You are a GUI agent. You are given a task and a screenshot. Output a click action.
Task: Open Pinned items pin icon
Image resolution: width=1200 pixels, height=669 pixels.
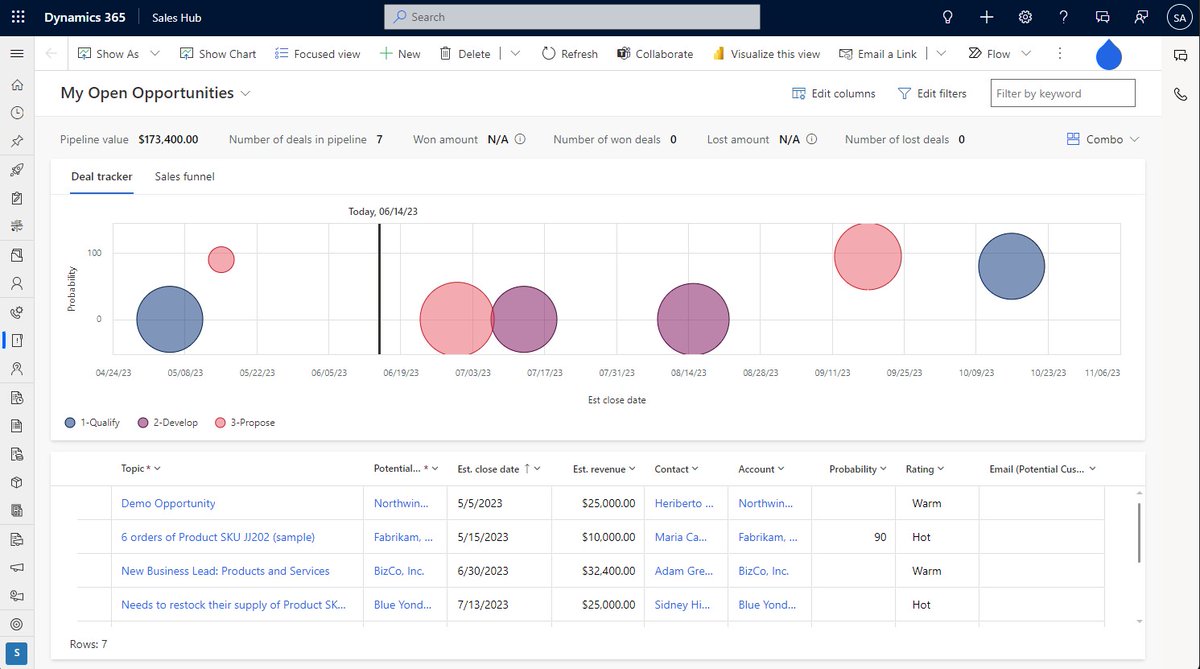pos(16,141)
